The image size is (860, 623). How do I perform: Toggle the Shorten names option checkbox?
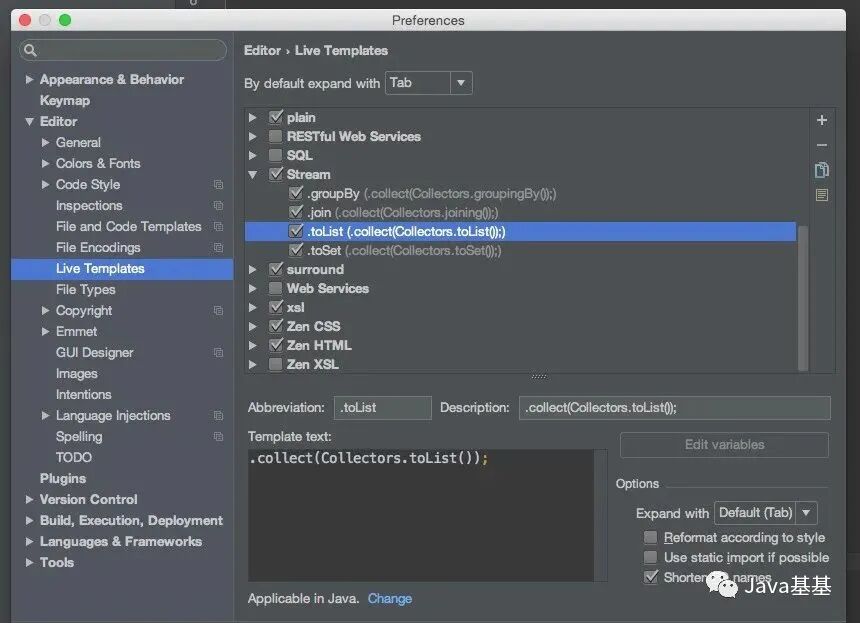coord(650,577)
